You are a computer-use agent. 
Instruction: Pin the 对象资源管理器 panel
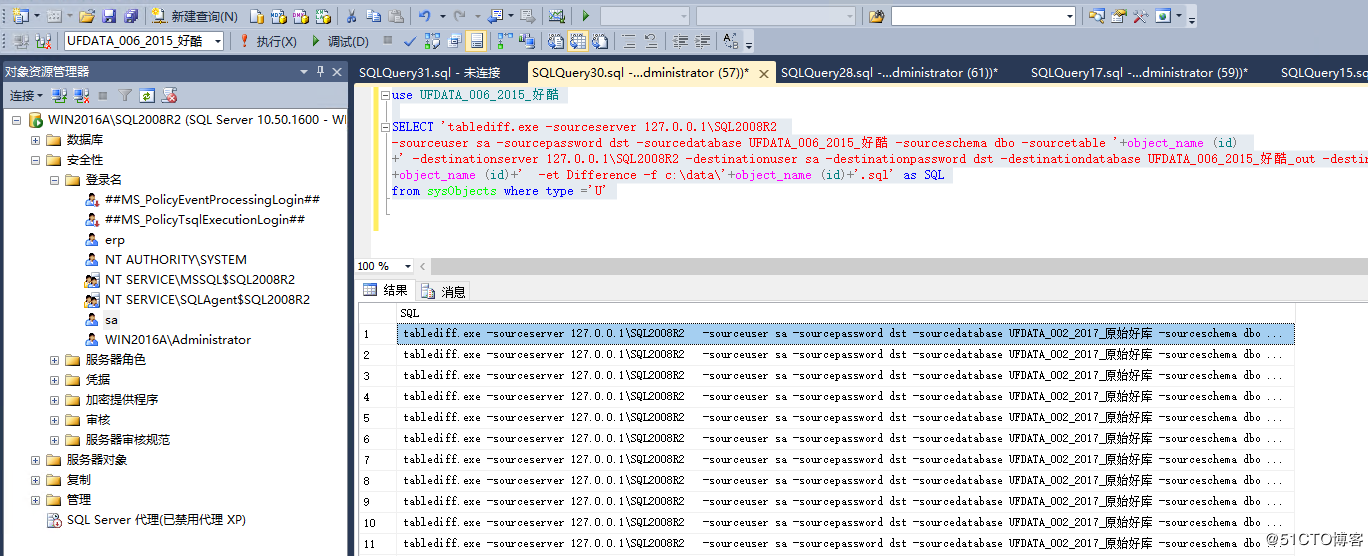click(x=321, y=71)
